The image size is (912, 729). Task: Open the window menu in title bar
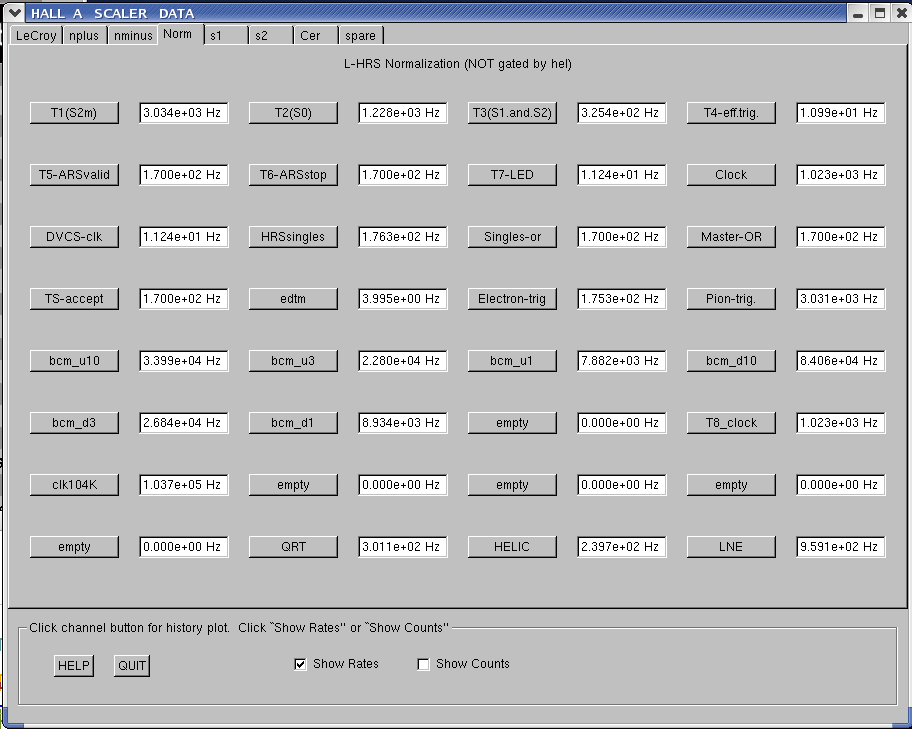click(x=14, y=13)
